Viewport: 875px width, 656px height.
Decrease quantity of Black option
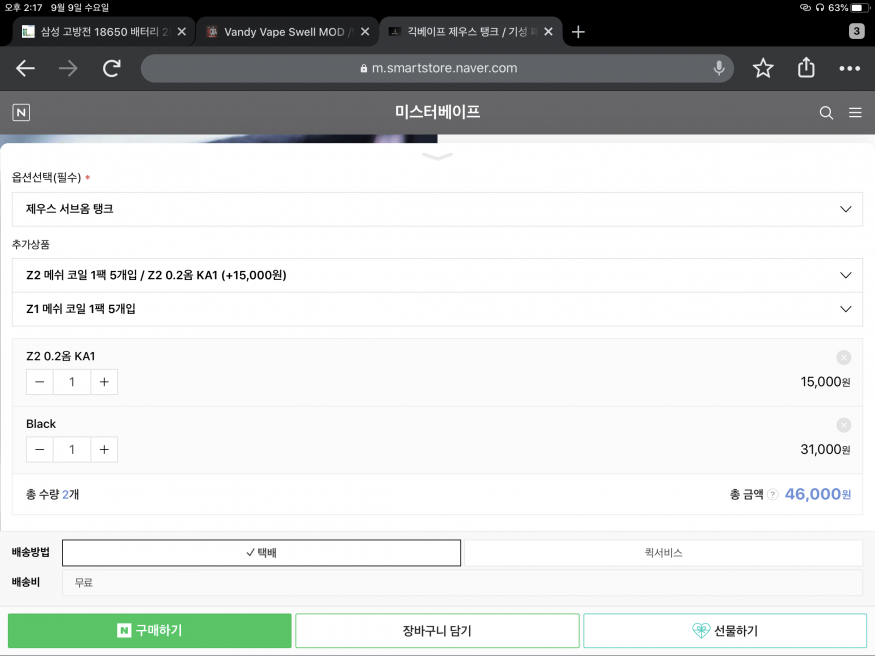point(40,450)
